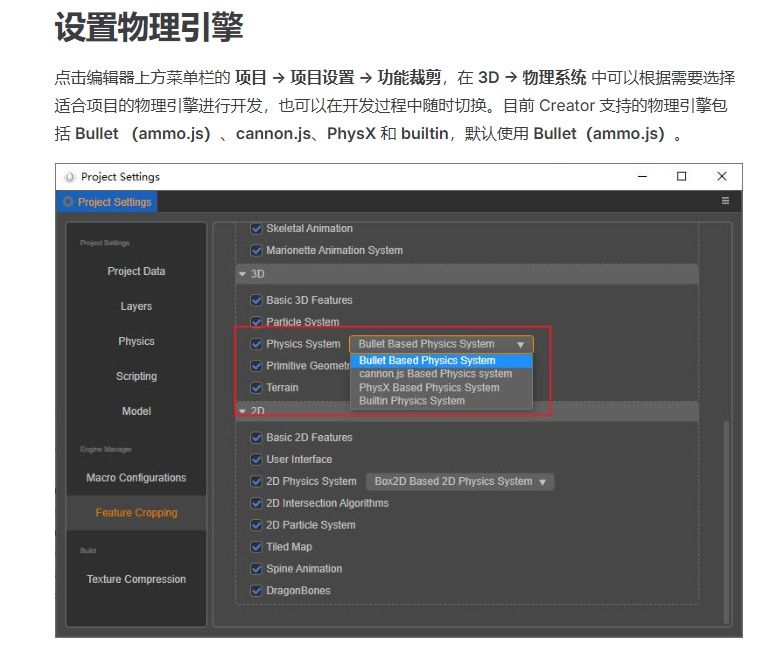Open the Box2D Based 2D Physics dropdown
Image resolution: width=779 pixels, height=667 pixels.
point(460,481)
